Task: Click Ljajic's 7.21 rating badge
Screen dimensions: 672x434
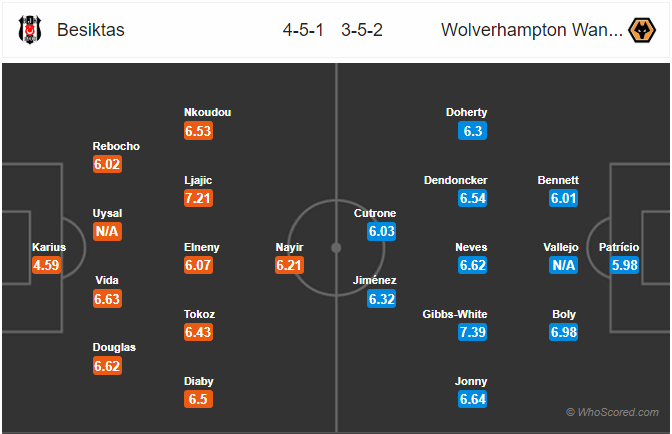Action: tap(198, 198)
